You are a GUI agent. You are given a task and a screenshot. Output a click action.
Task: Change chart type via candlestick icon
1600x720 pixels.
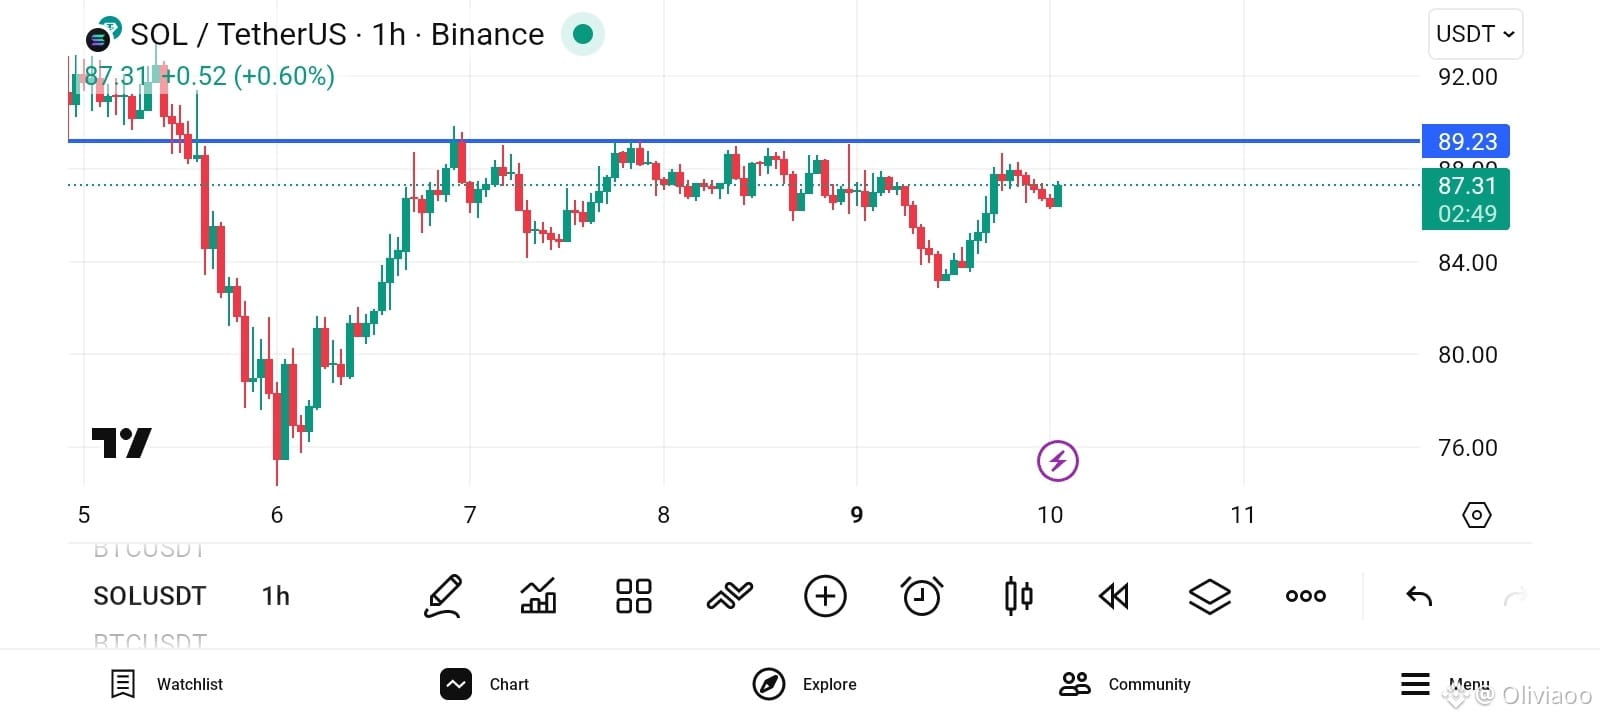(1018, 596)
